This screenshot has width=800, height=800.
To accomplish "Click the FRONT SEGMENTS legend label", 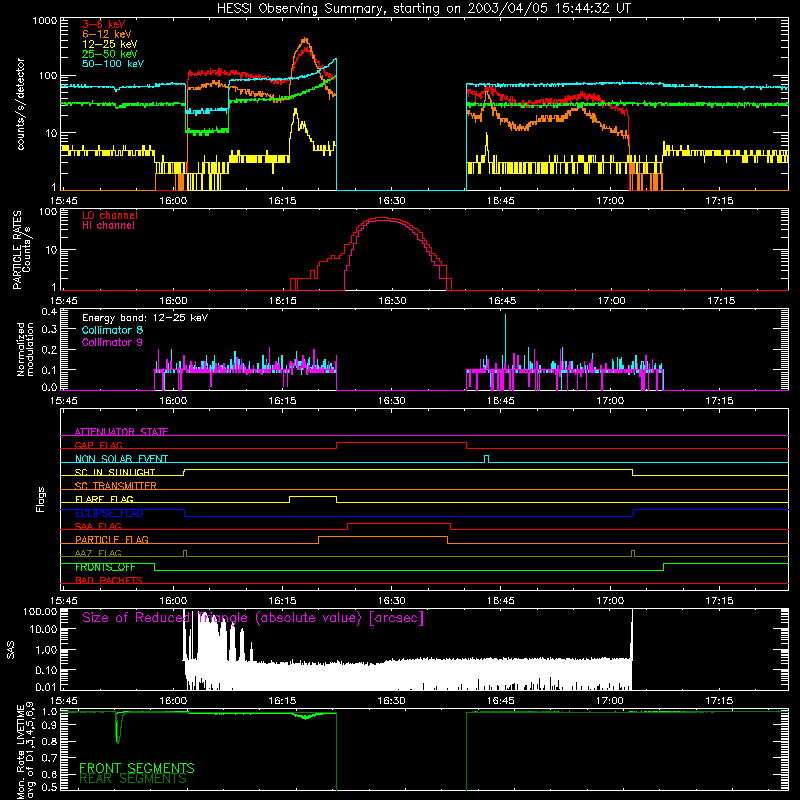I will click(137, 768).
